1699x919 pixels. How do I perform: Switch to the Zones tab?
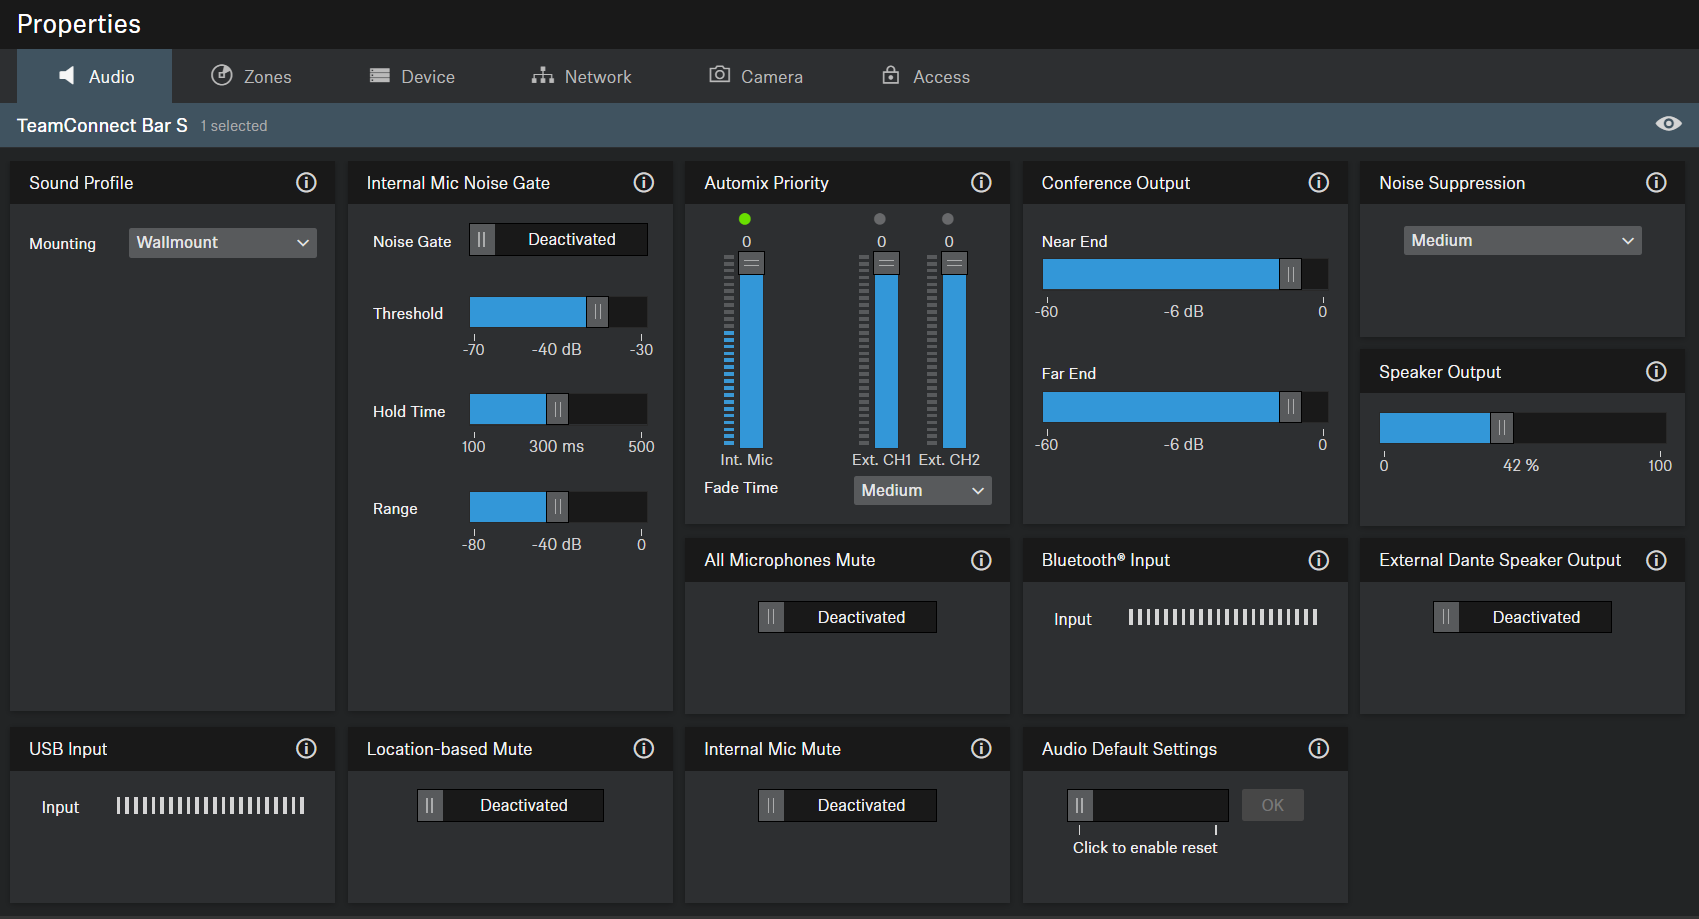[252, 77]
